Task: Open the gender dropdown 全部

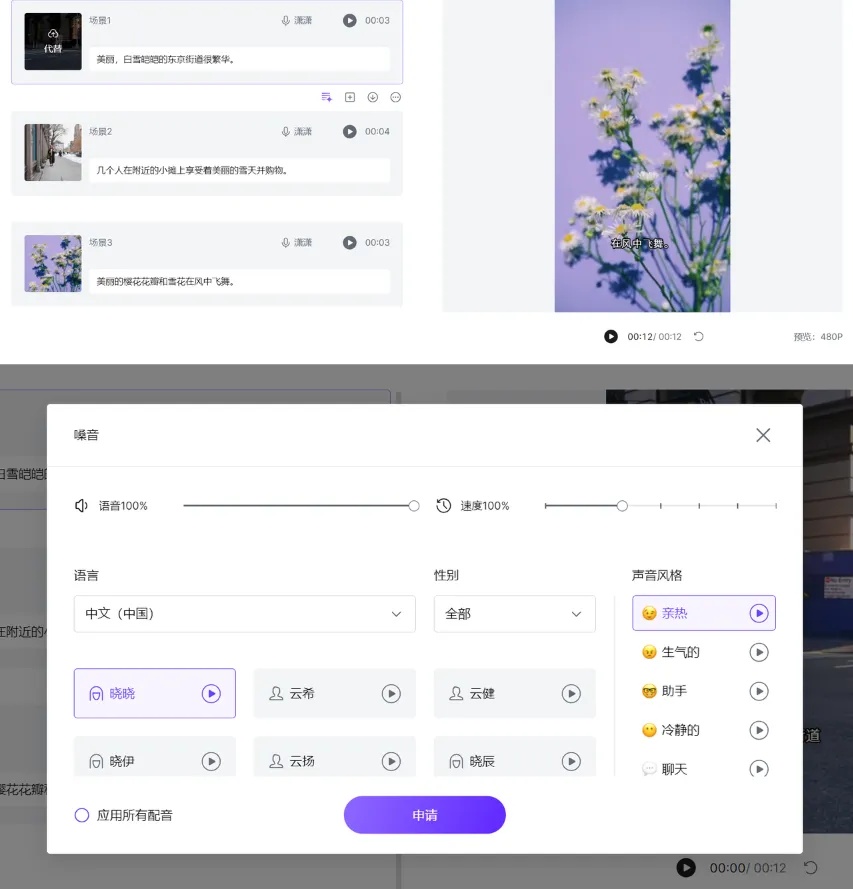Action: [x=515, y=613]
